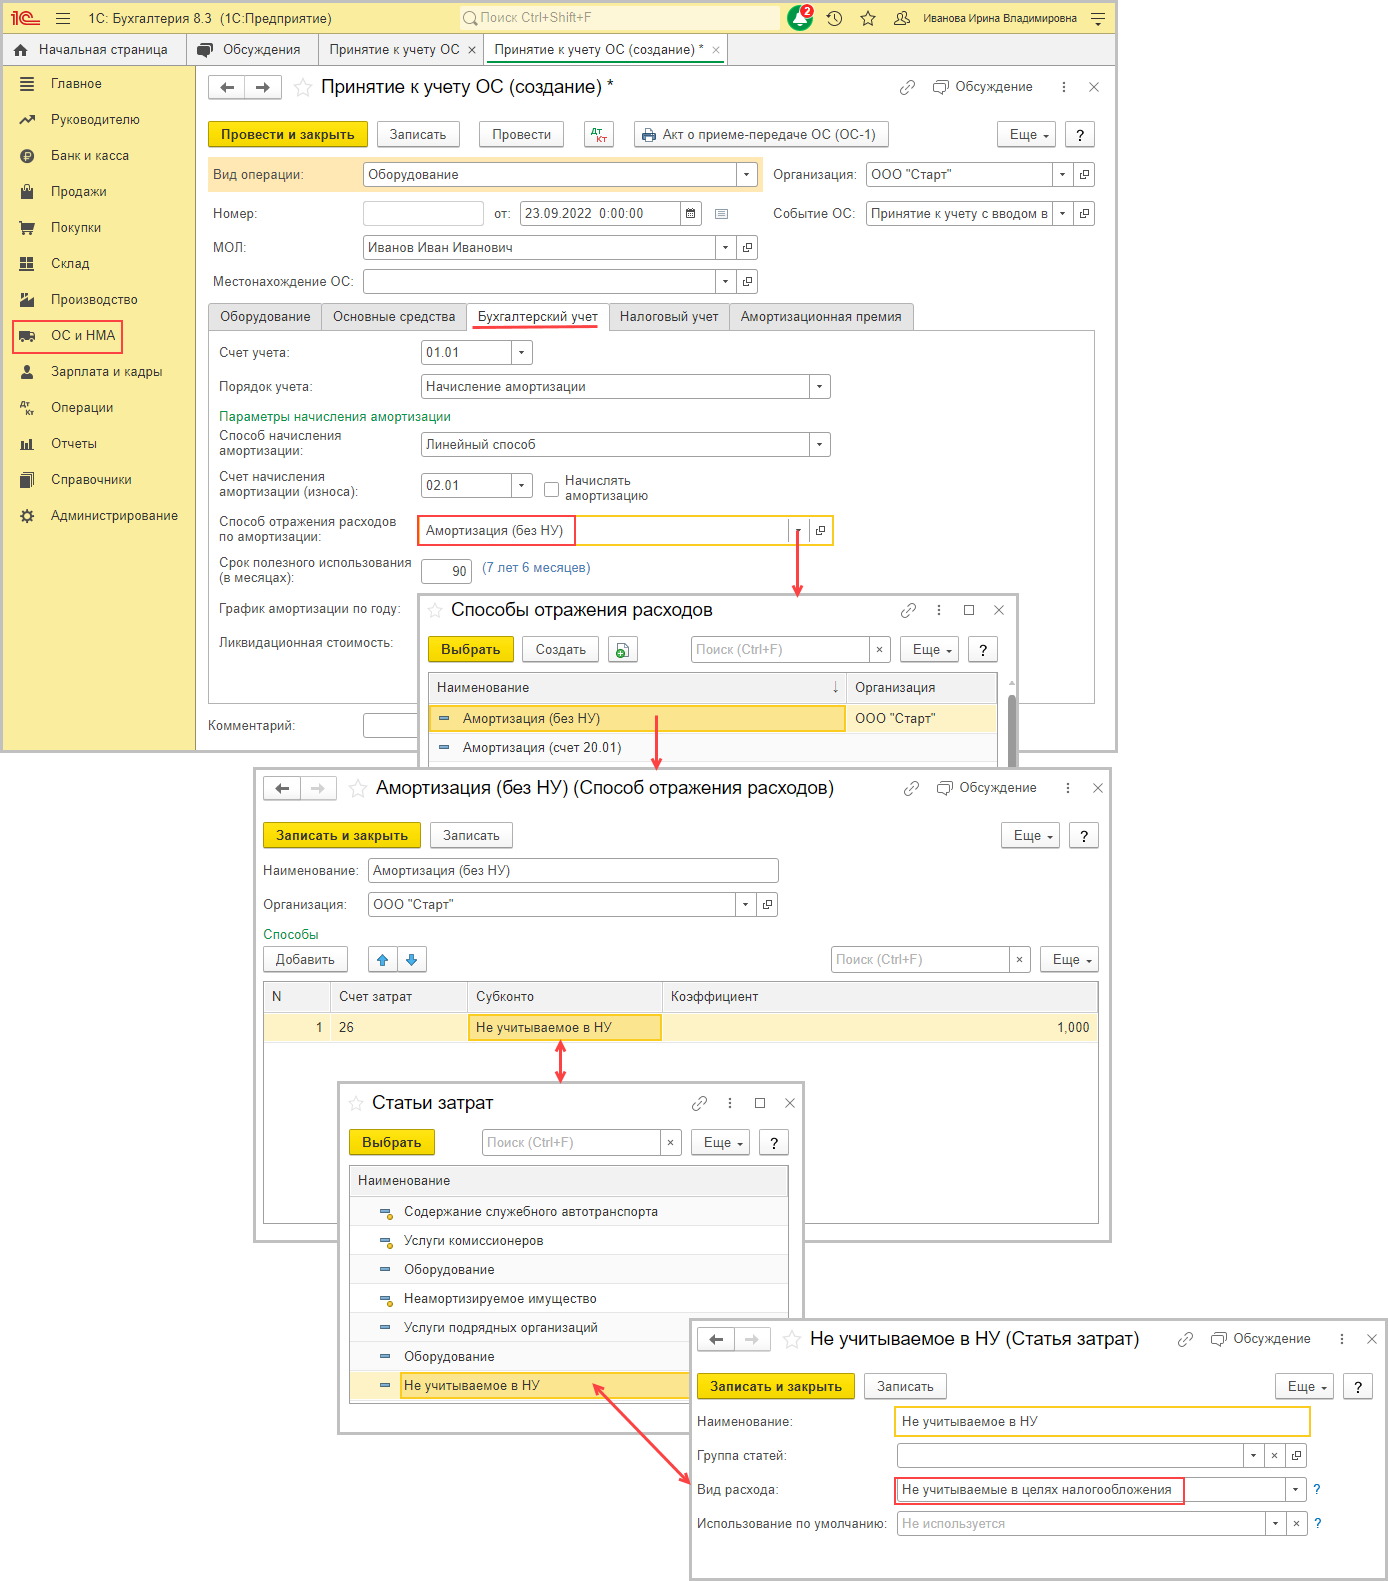The height and width of the screenshot is (1581, 1388).
Task: Click Наименование field in Не учитываемое в НУ form
Action: click(x=1103, y=1422)
